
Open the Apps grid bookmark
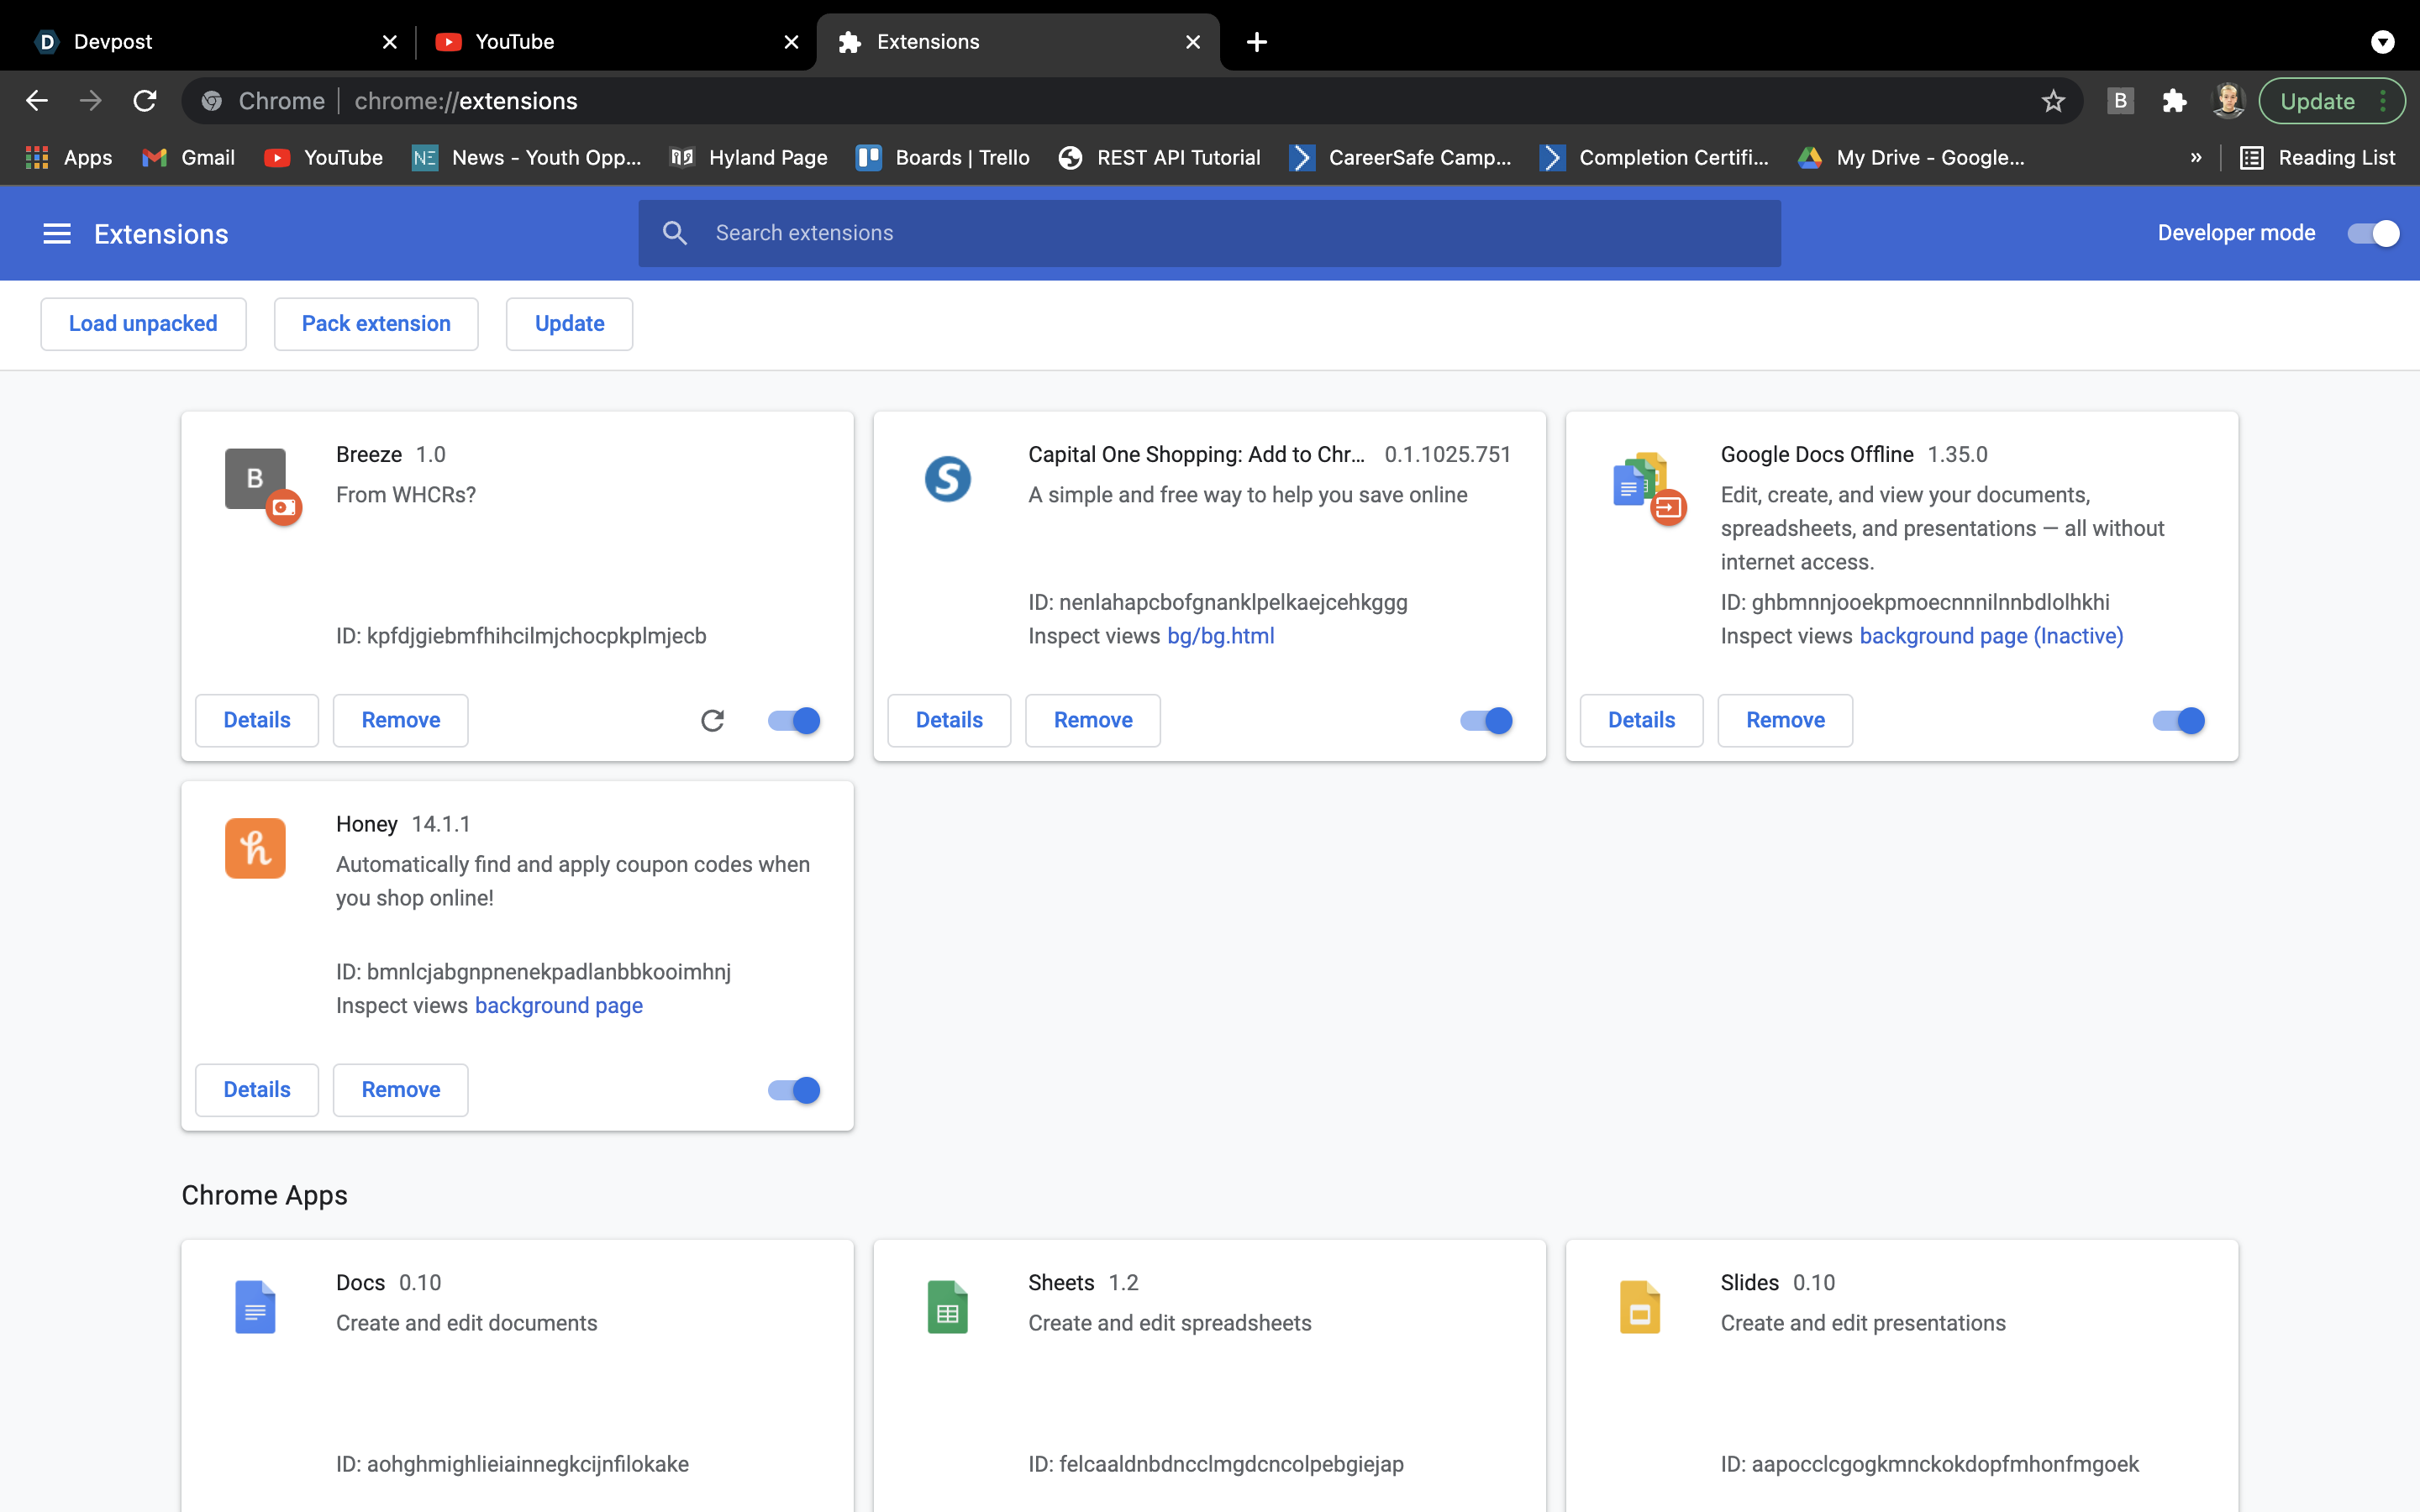point(68,158)
